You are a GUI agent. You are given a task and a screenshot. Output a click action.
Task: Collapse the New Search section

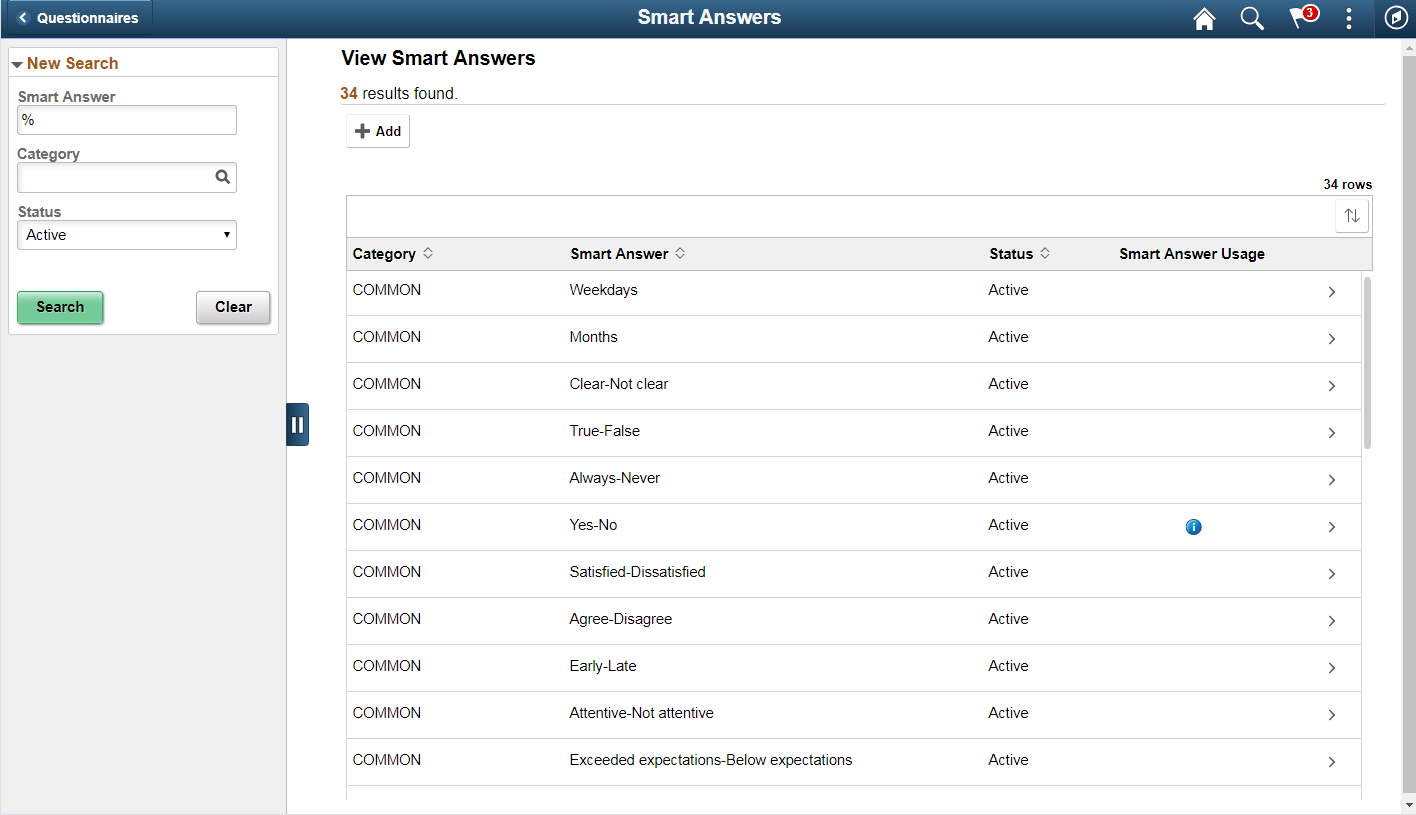[x=17, y=62]
